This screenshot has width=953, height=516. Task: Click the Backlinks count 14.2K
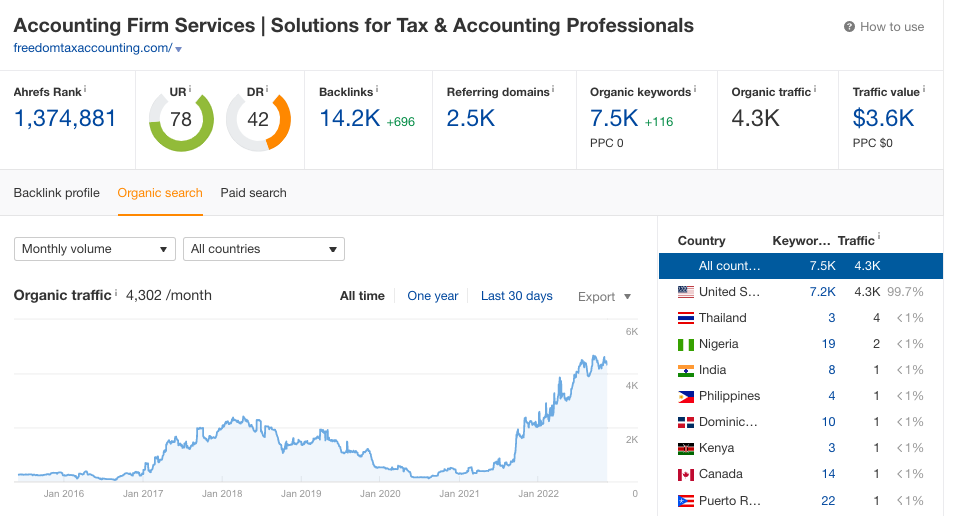point(350,119)
